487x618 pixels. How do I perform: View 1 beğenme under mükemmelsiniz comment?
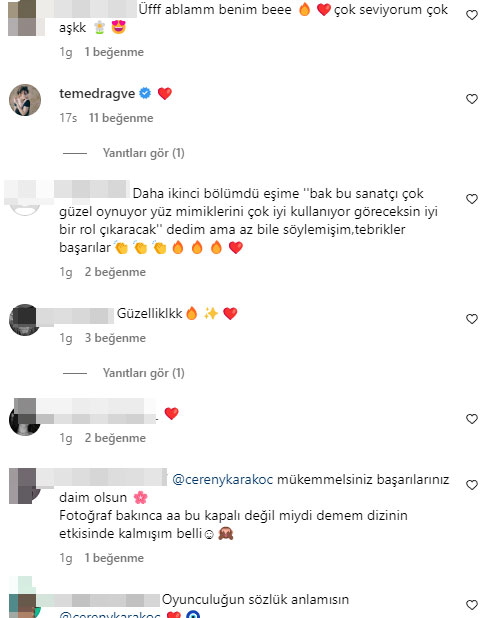tap(114, 558)
